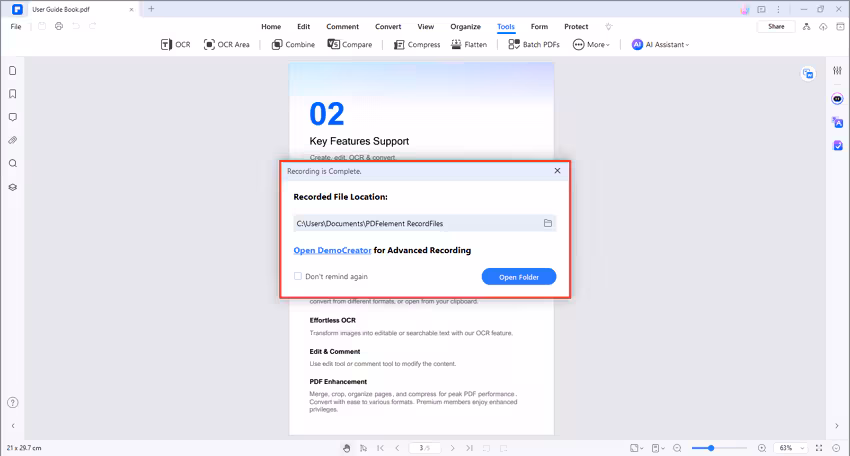
Task: Open the Protect tab
Action: point(576,26)
